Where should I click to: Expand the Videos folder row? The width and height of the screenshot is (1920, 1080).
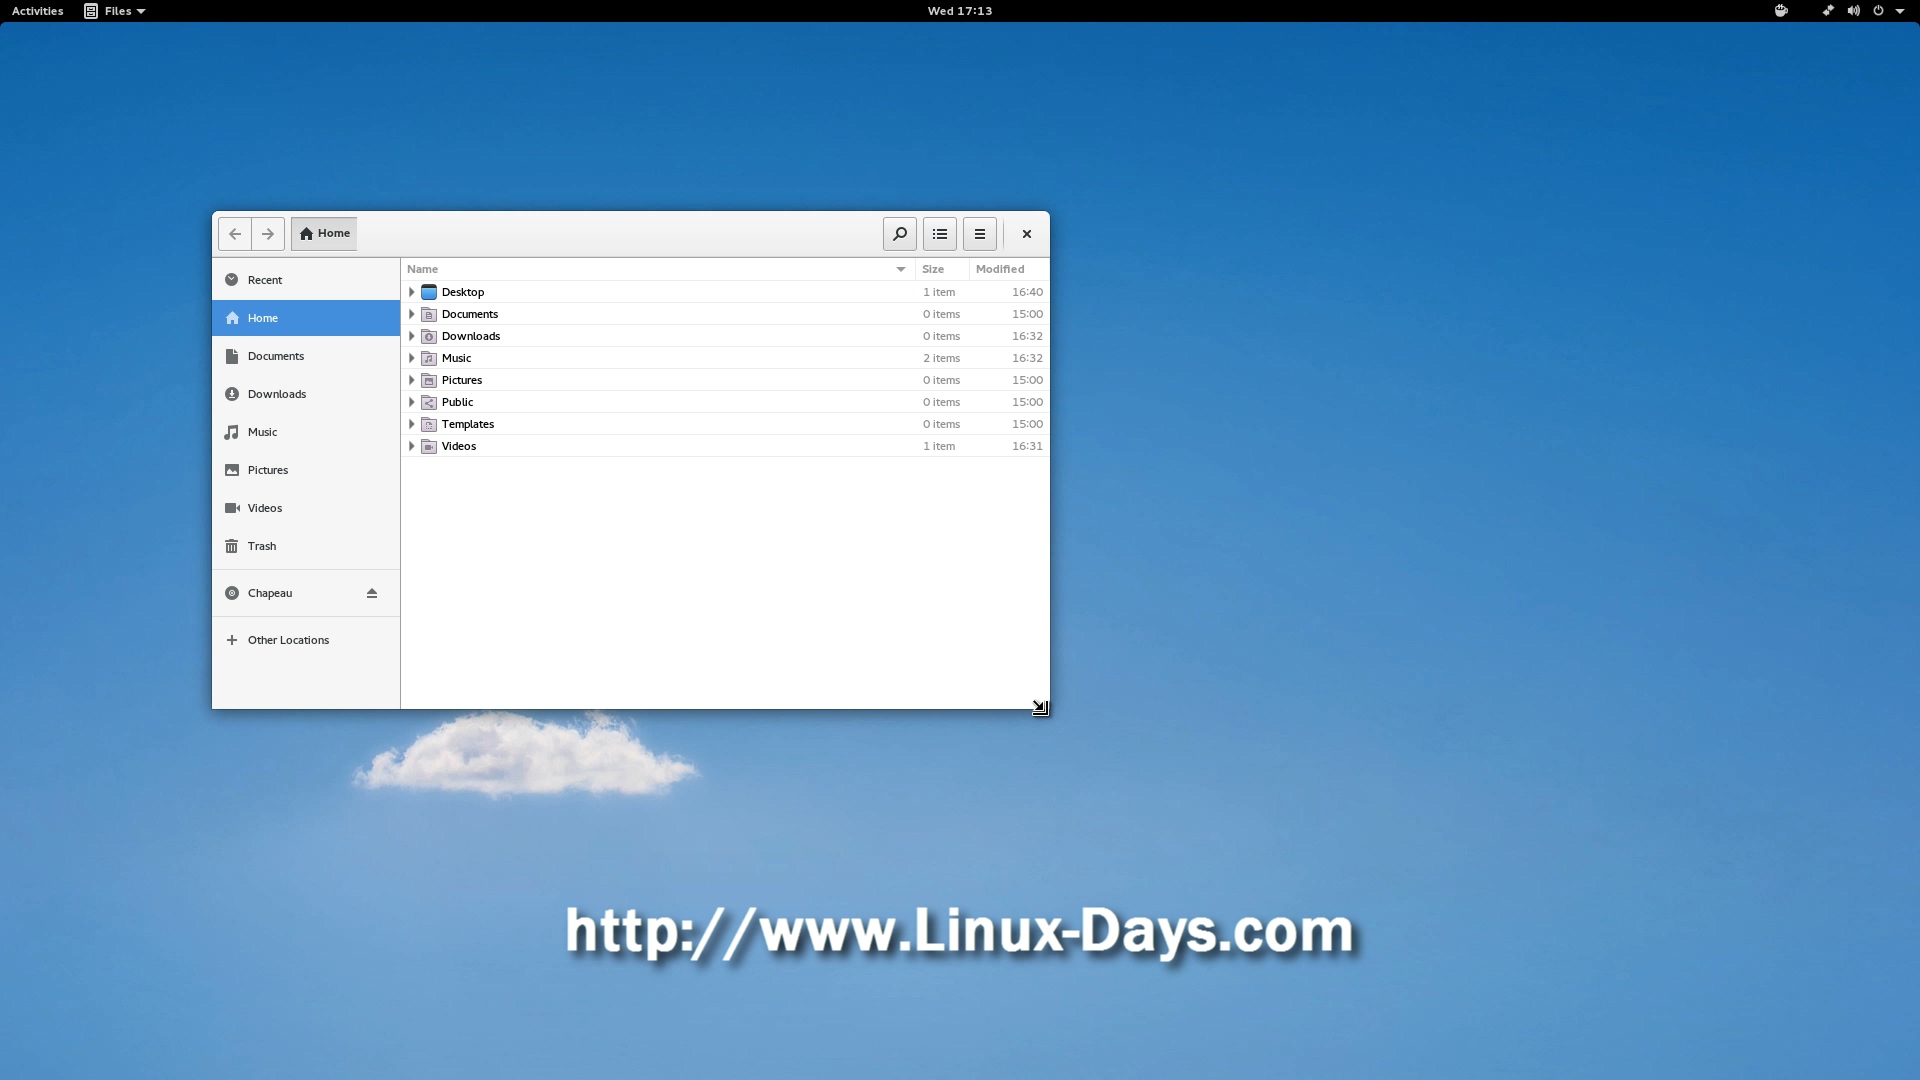tap(411, 446)
